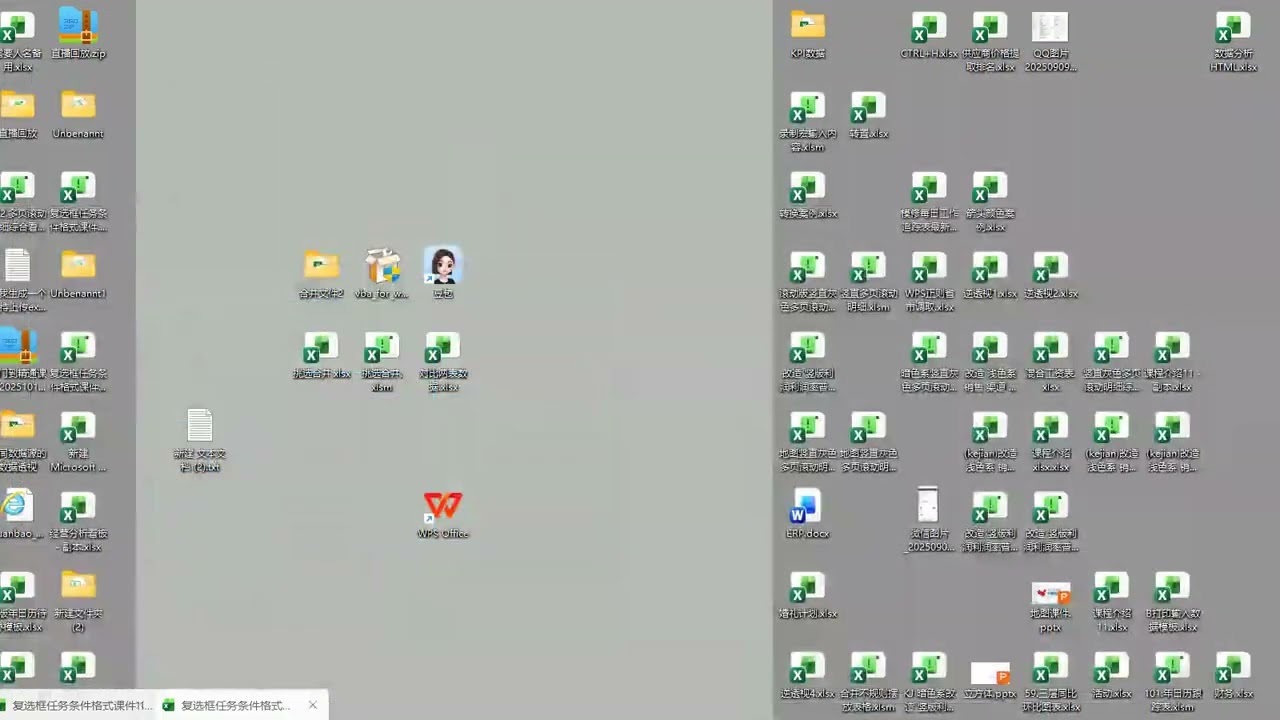Open the 逆透视4.xlsx file
1280x720 pixels.
(x=808, y=674)
